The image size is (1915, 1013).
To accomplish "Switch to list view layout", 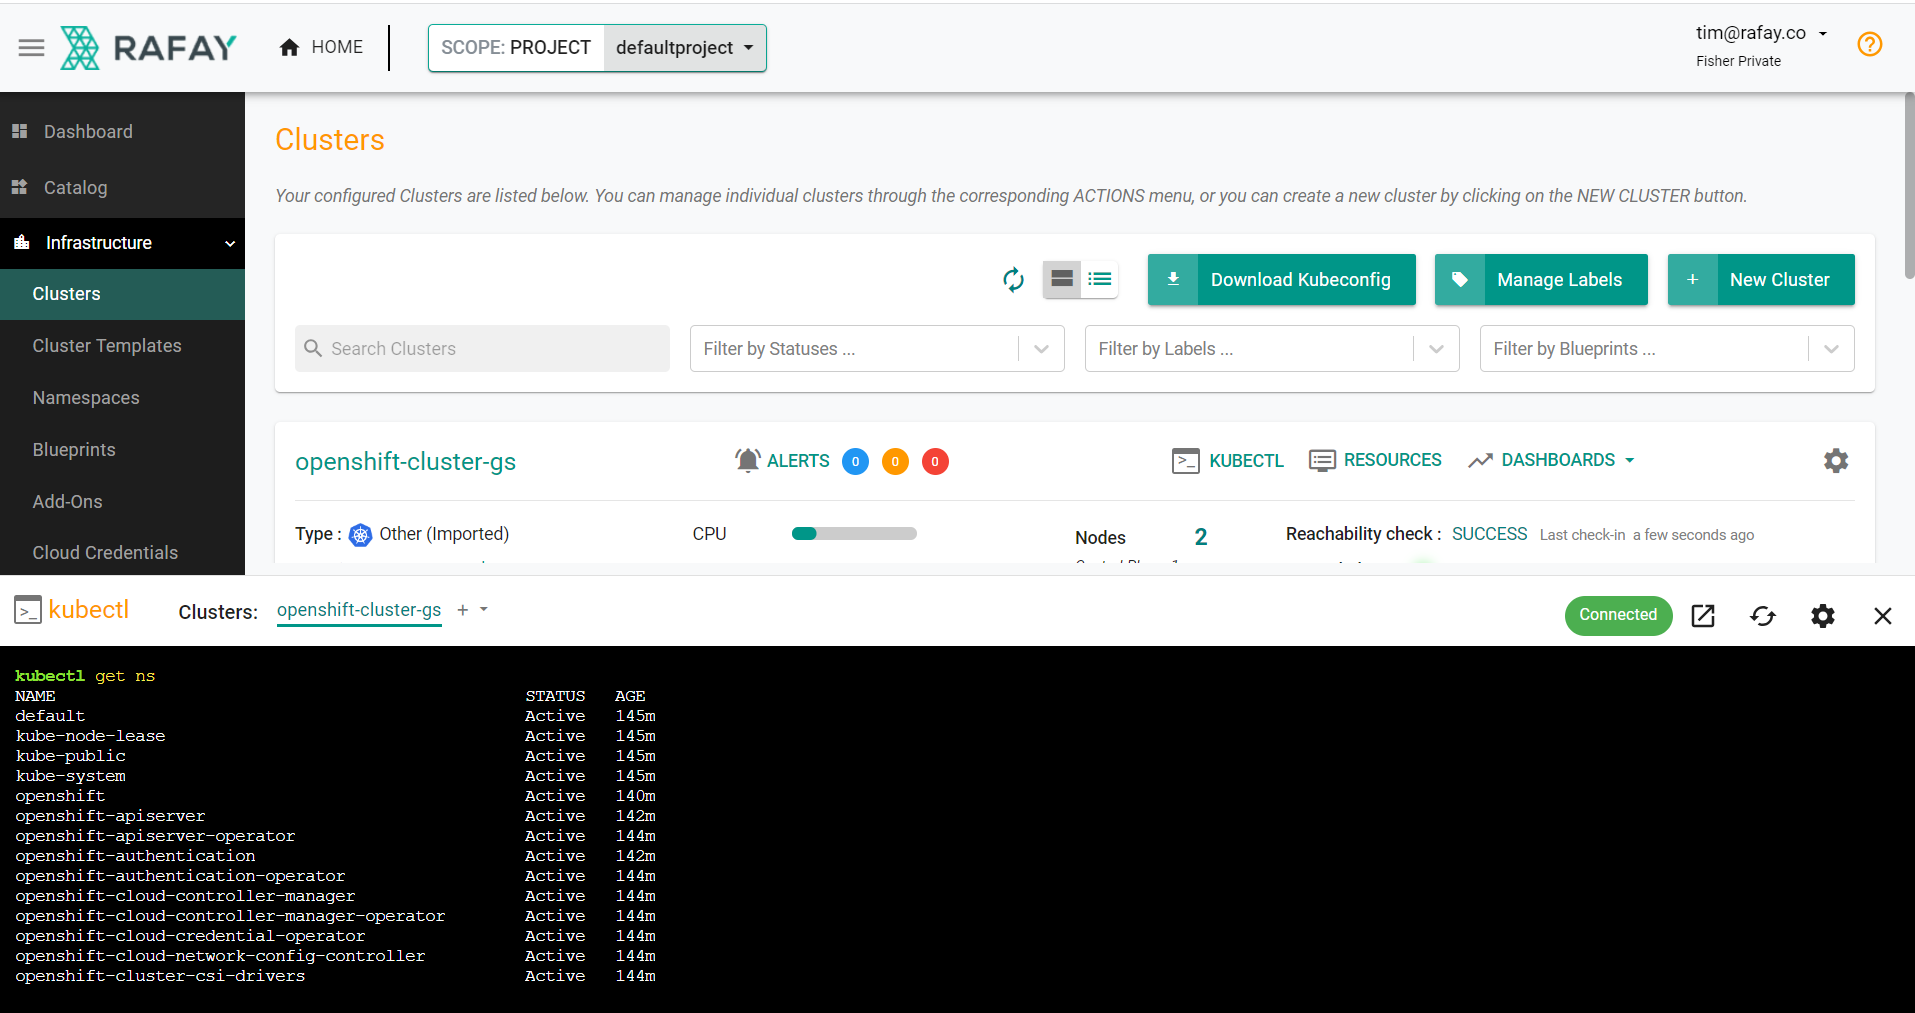I will 1100,279.
